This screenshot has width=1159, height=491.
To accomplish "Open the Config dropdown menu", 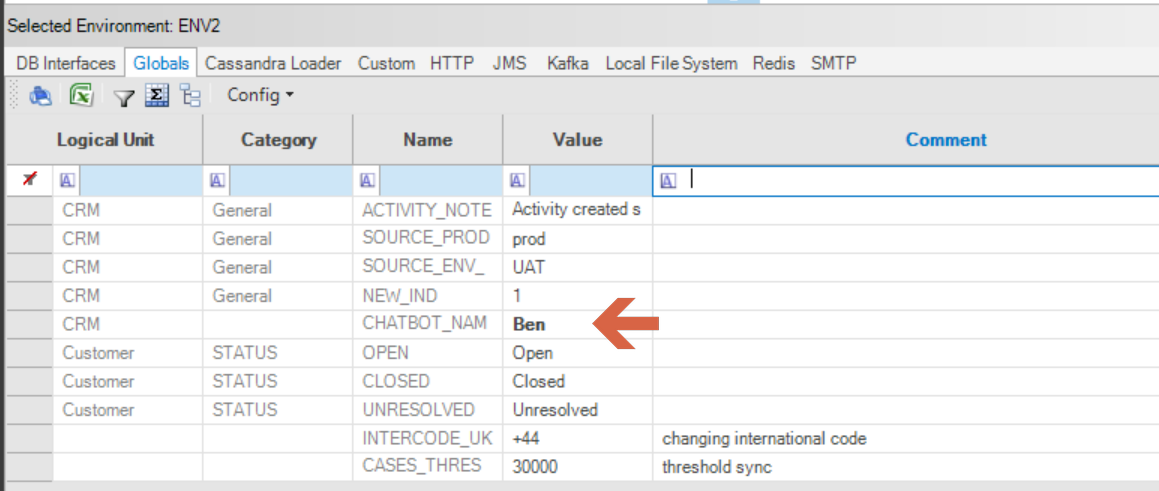I will pos(260,95).
